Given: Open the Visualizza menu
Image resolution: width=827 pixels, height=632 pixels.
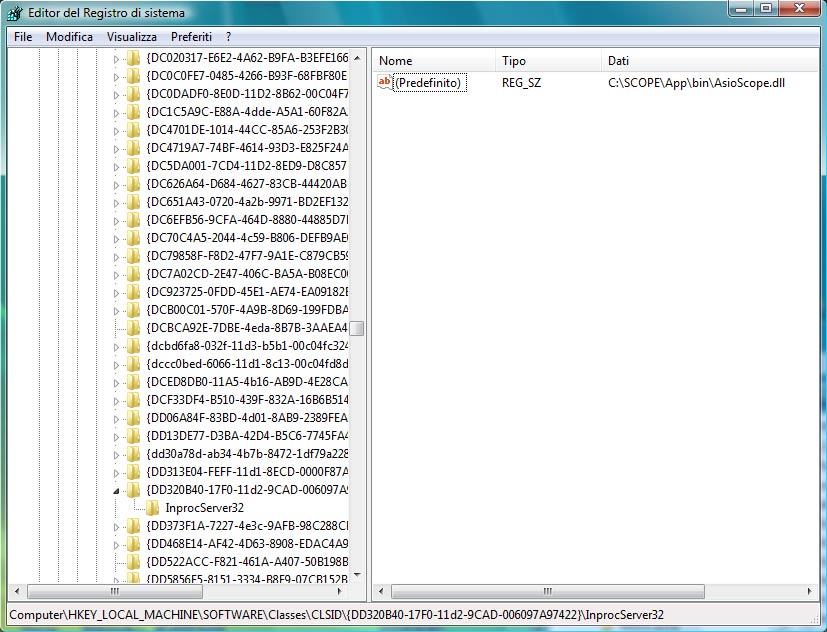Looking at the screenshot, I should pos(134,36).
